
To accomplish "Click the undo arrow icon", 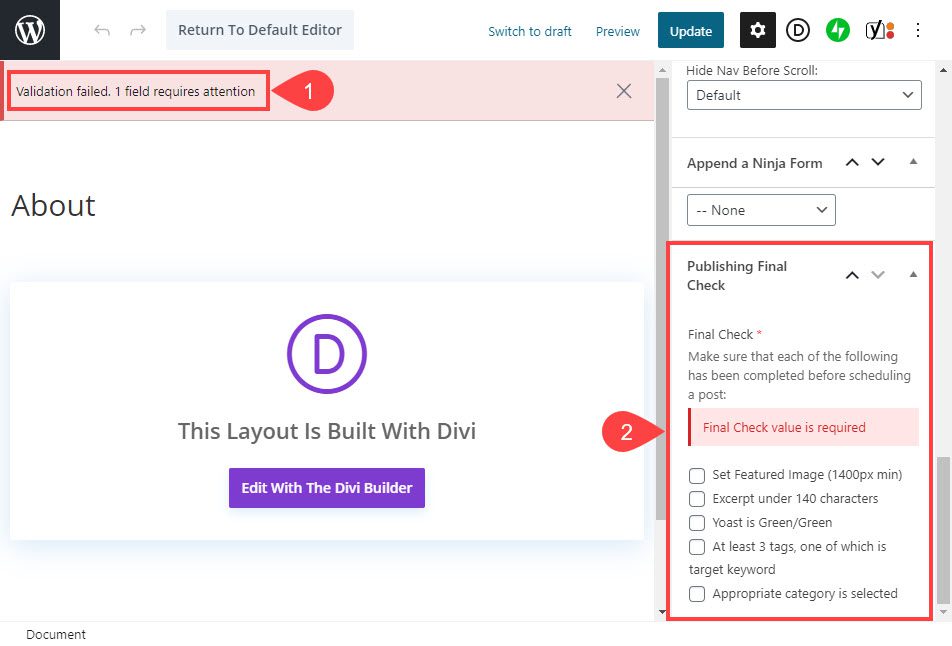I will [102, 31].
